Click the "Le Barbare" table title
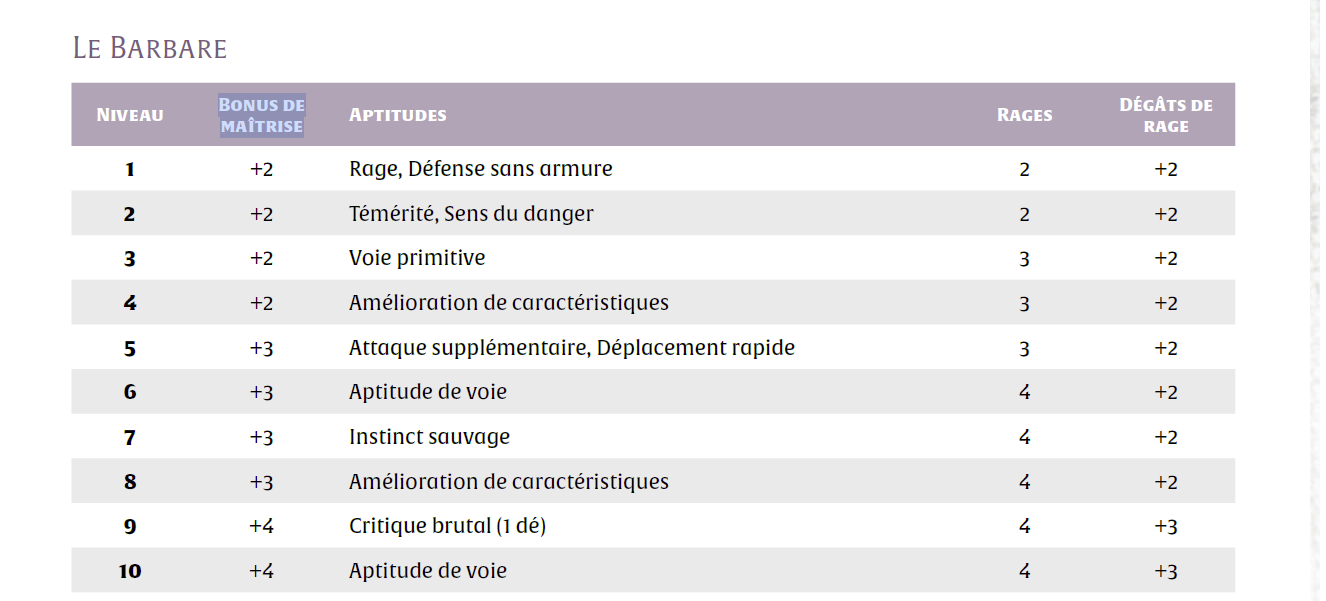The width and height of the screenshot is (1326, 601). coord(150,47)
